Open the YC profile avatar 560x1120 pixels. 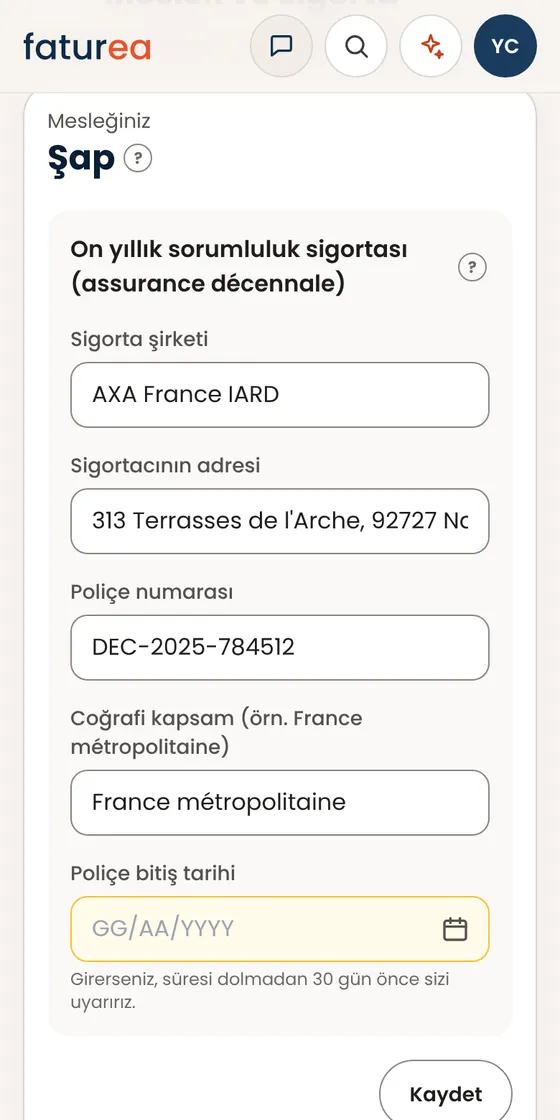[x=505, y=46]
